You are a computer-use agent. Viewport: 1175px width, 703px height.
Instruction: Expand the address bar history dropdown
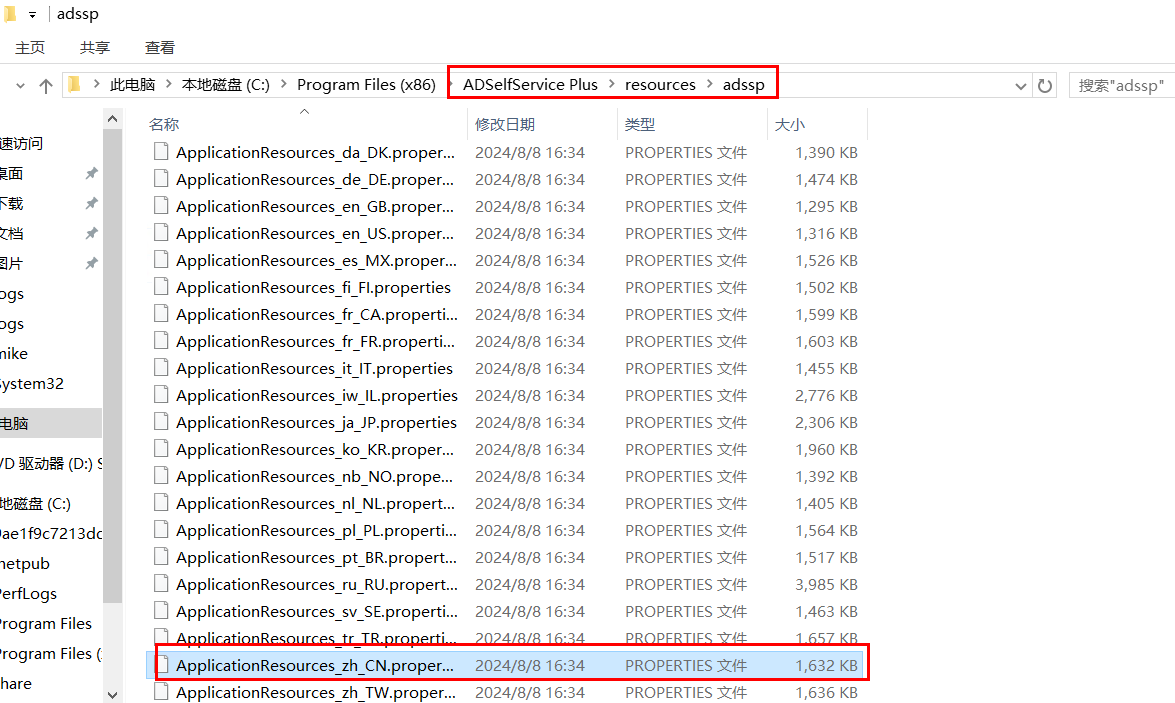tap(1020, 85)
